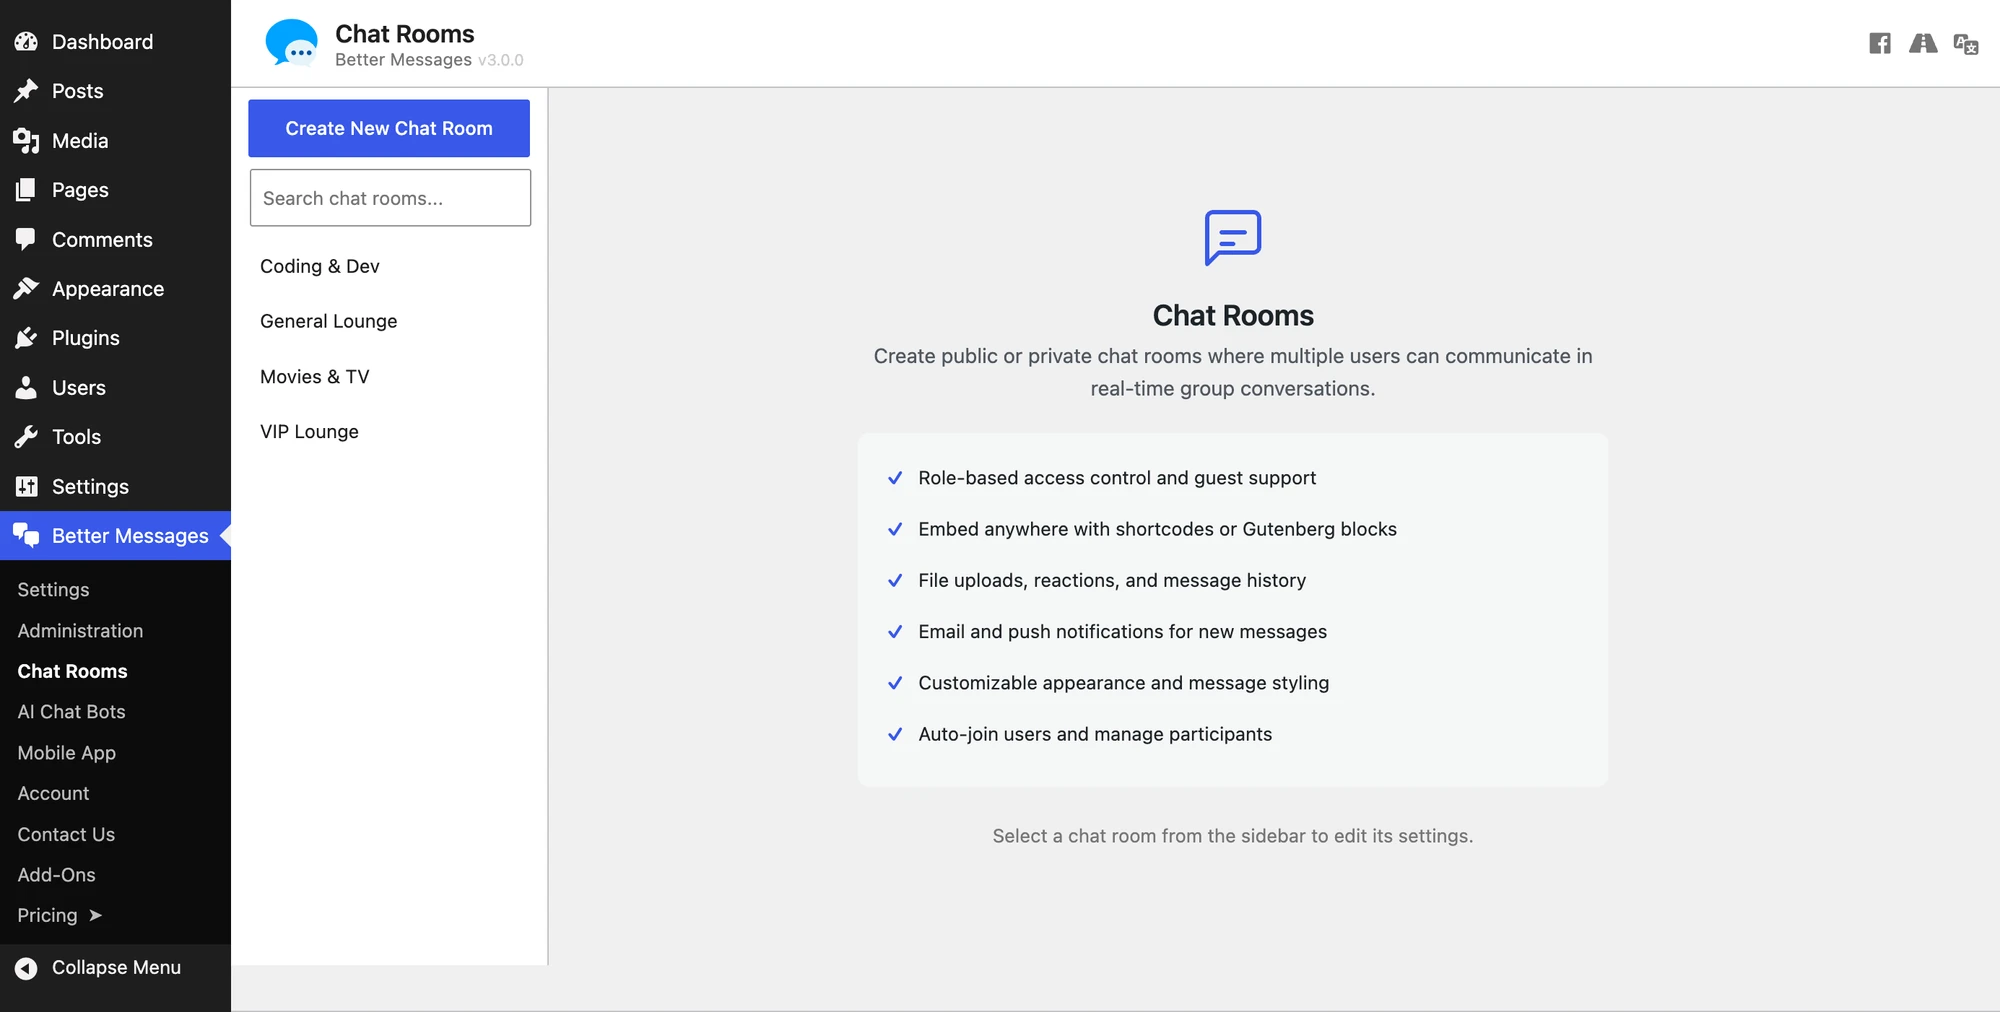Image resolution: width=2000 pixels, height=1012 pixels.
Task: Open the documentation road icon in header
Action: click(1923, 43)
